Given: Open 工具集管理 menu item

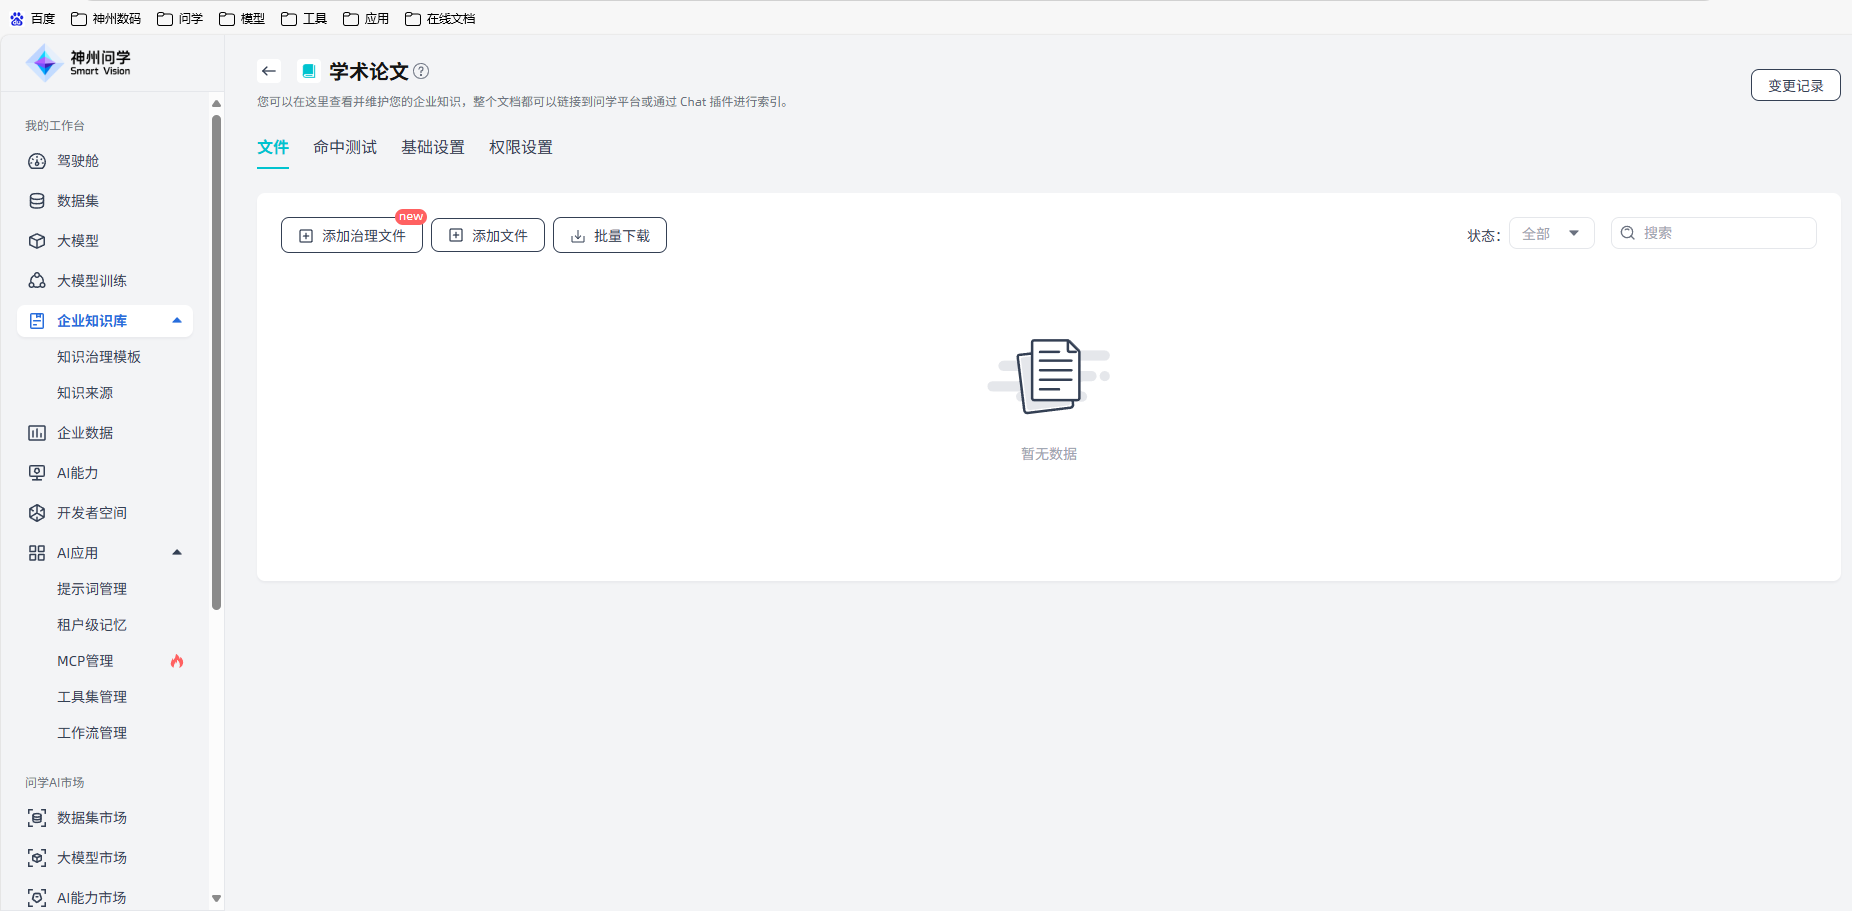Looking at the screenshot, I should 92,697.
